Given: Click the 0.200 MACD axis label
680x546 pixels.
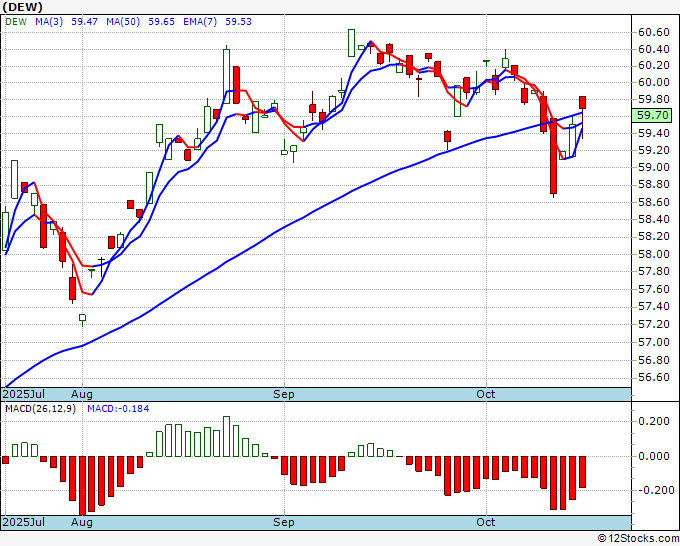Looking at the screenshot, I should 654,421.
